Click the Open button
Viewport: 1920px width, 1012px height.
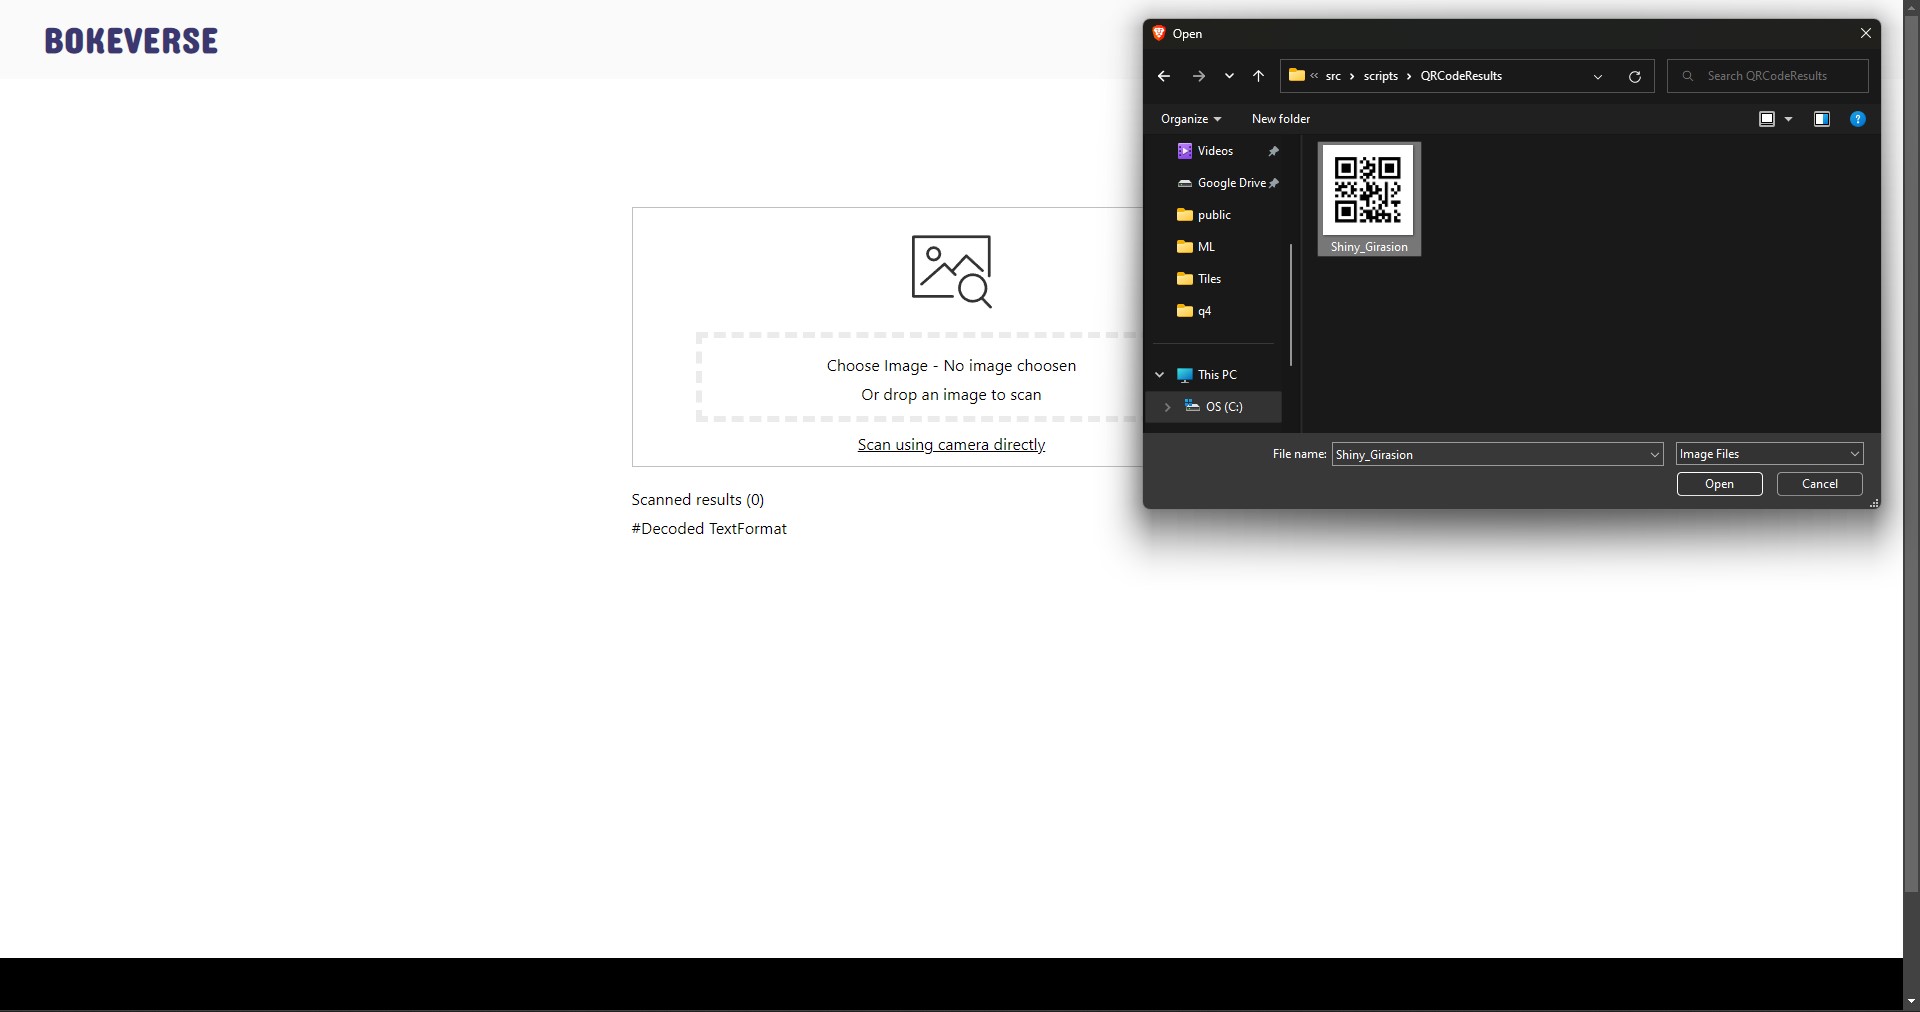(1719, 484)
